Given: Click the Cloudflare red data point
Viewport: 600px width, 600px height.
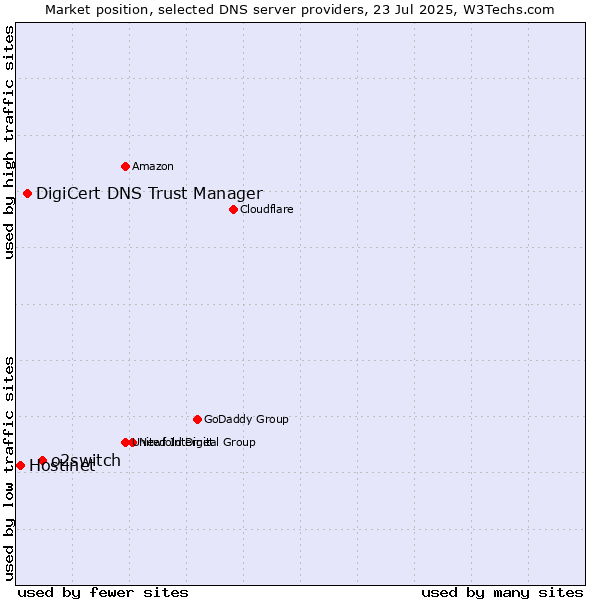Looking at the screenshot, I should pos(233,209).
